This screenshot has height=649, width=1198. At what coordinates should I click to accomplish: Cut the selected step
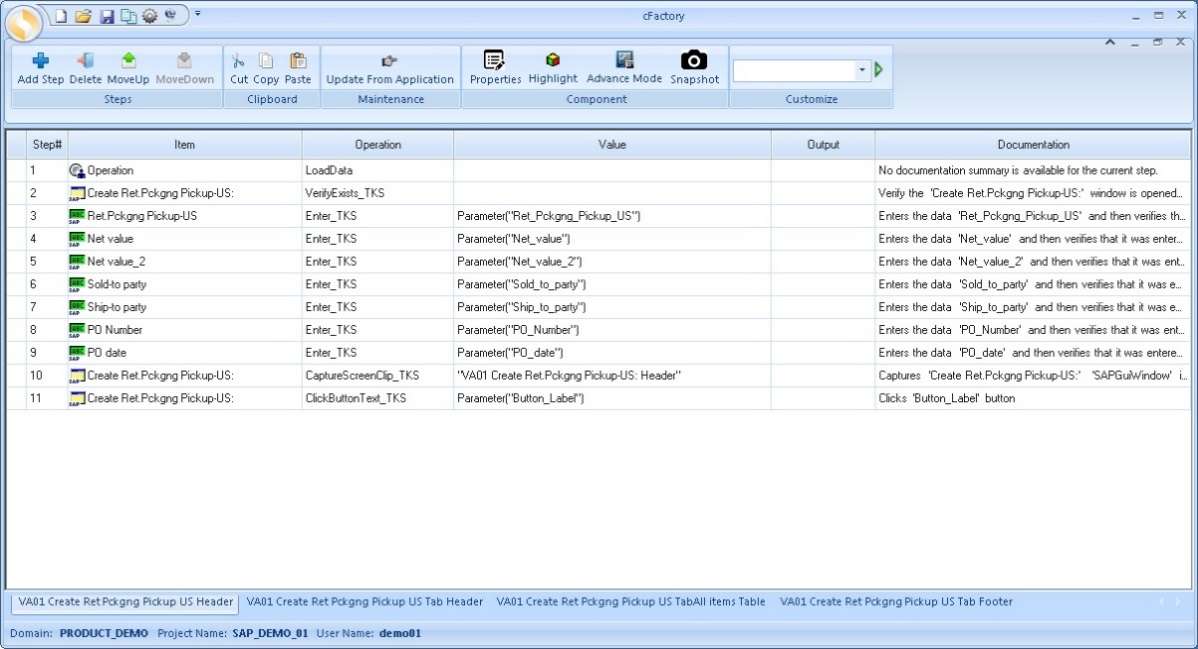click(x=238, y=68)
